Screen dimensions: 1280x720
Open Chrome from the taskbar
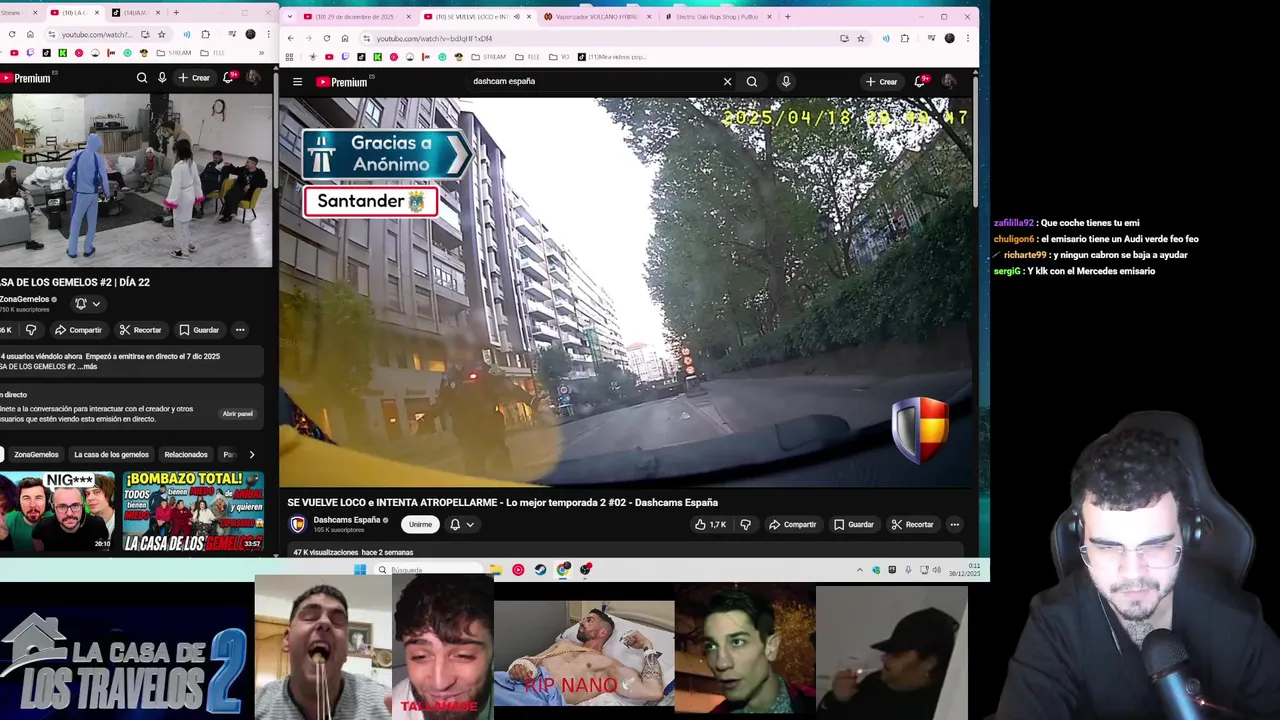pyautogui.click(x=564, y=570)
